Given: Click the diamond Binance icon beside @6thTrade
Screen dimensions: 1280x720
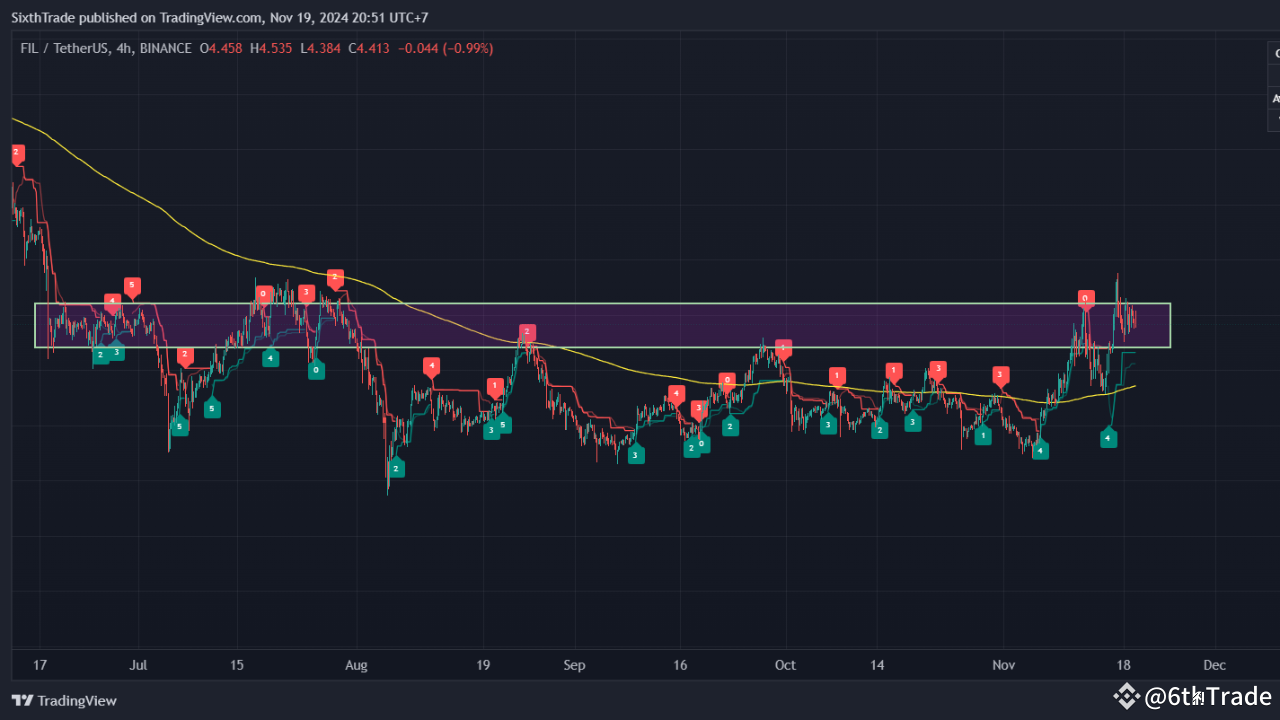Looking at the screenshot, I should [x=1127, y=696].
